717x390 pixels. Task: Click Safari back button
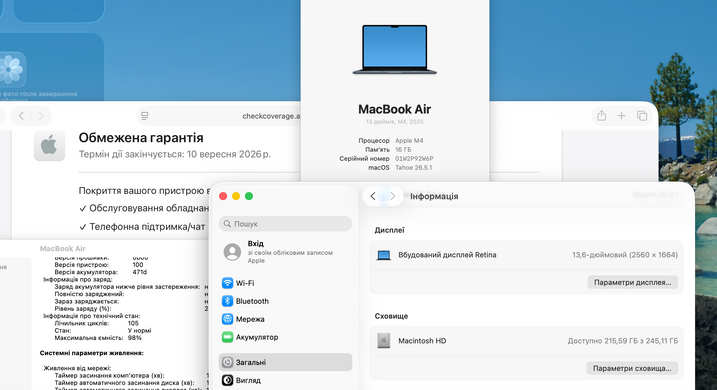coord(21,116)
